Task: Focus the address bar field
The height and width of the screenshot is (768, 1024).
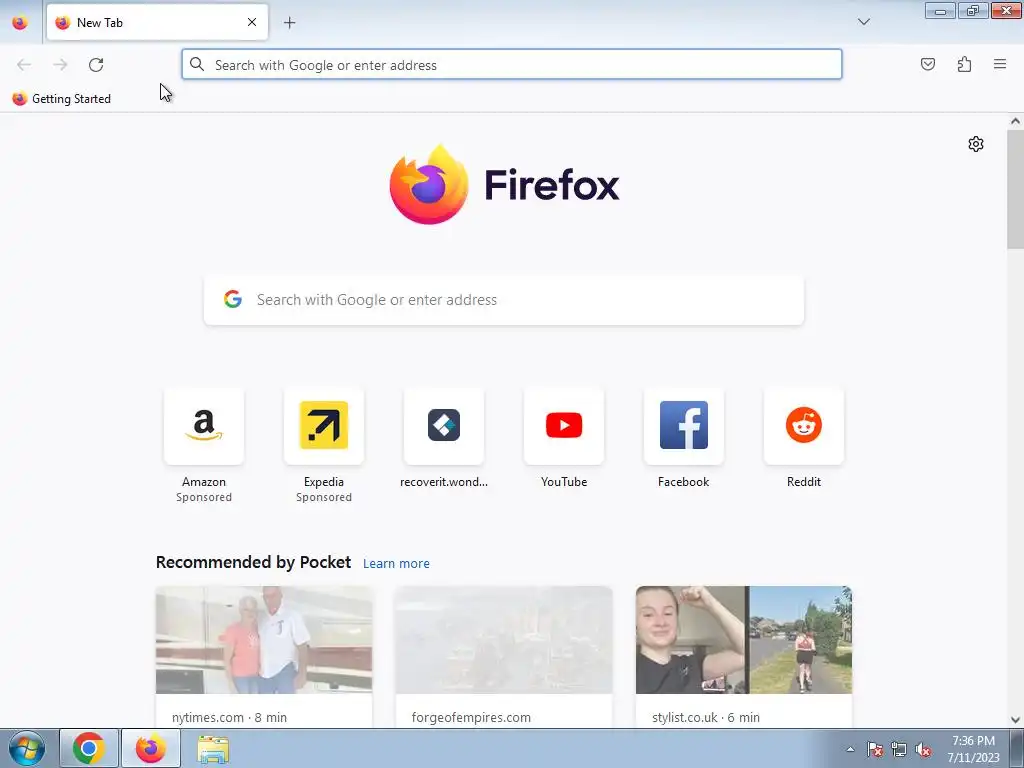Action: [x=512, y=65]
